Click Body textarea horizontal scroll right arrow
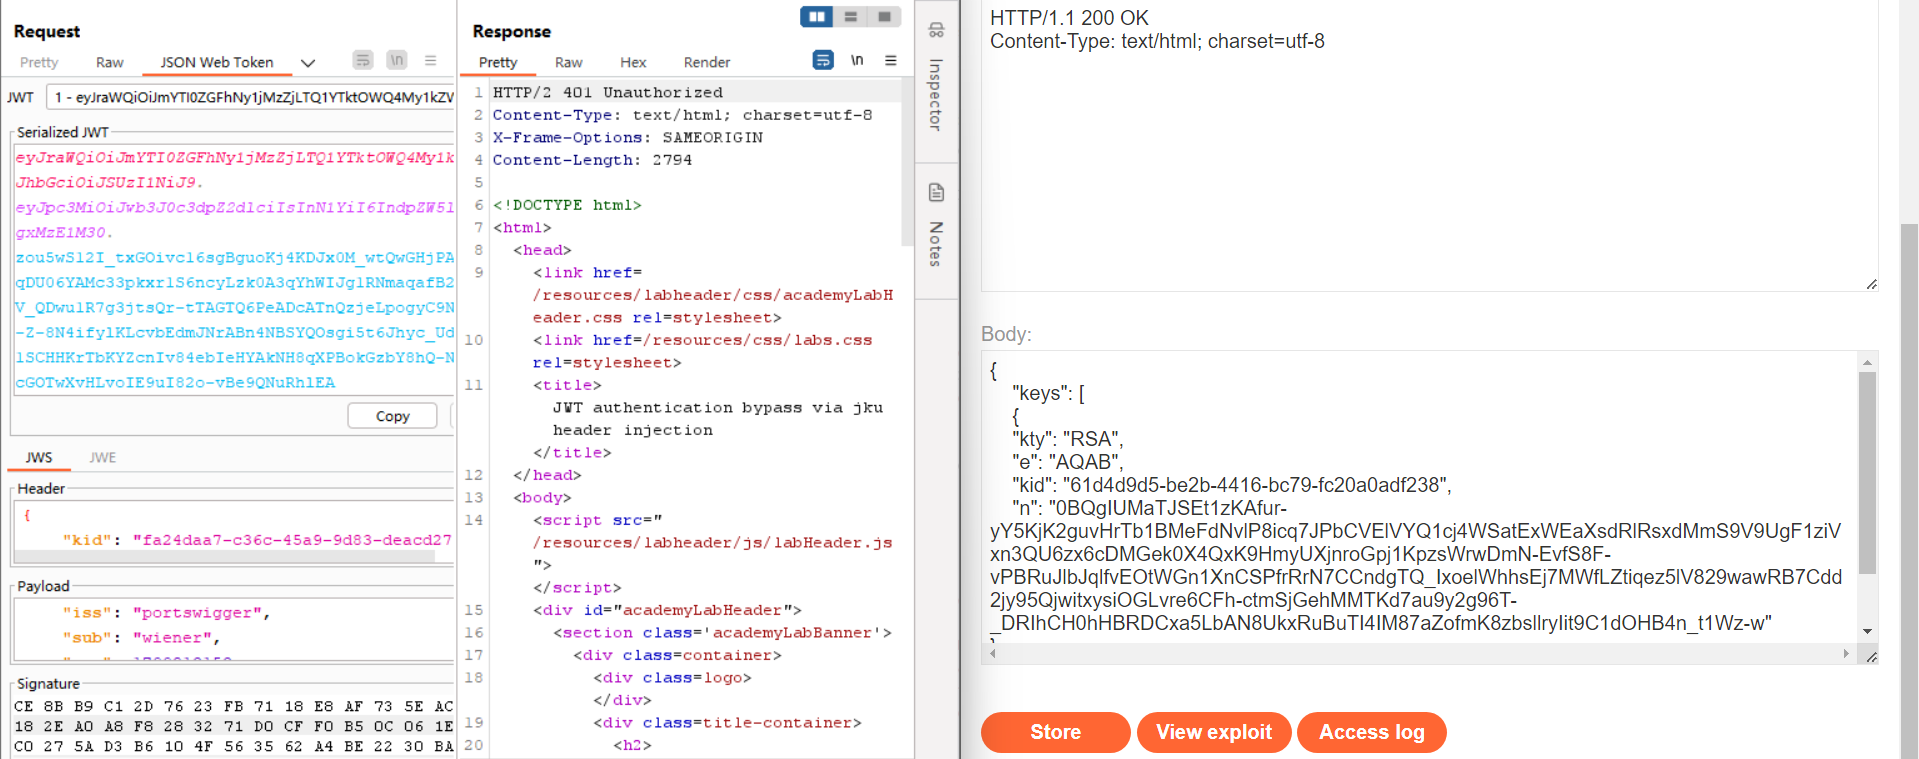This screenshot has width=1919, height=759. click(x=1846, y=654)
